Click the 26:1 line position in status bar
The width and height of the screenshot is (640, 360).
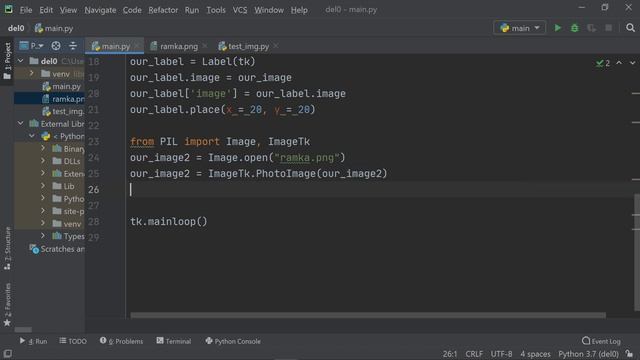coord(450,354)
